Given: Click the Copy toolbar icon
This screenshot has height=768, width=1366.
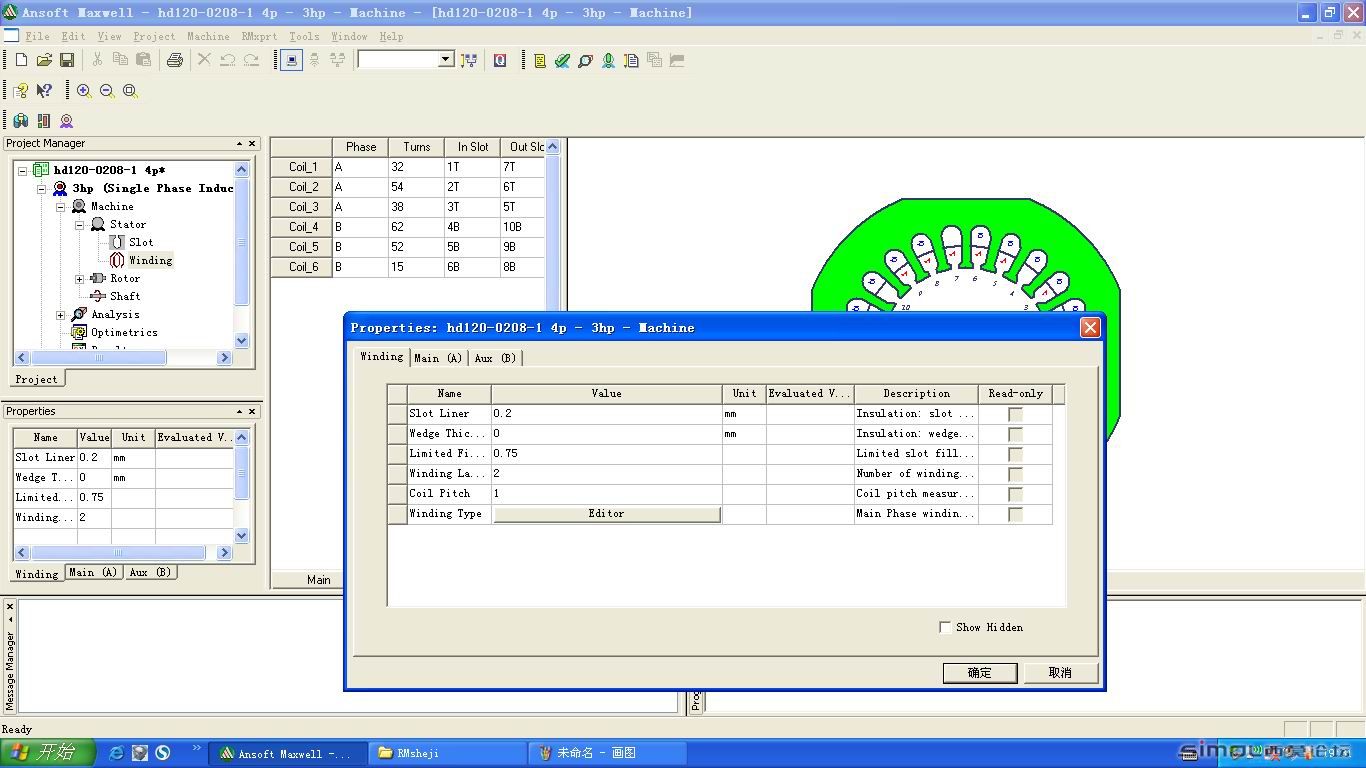Looking at the screenshot, I should pyautogui.click(x=120, y=60).
